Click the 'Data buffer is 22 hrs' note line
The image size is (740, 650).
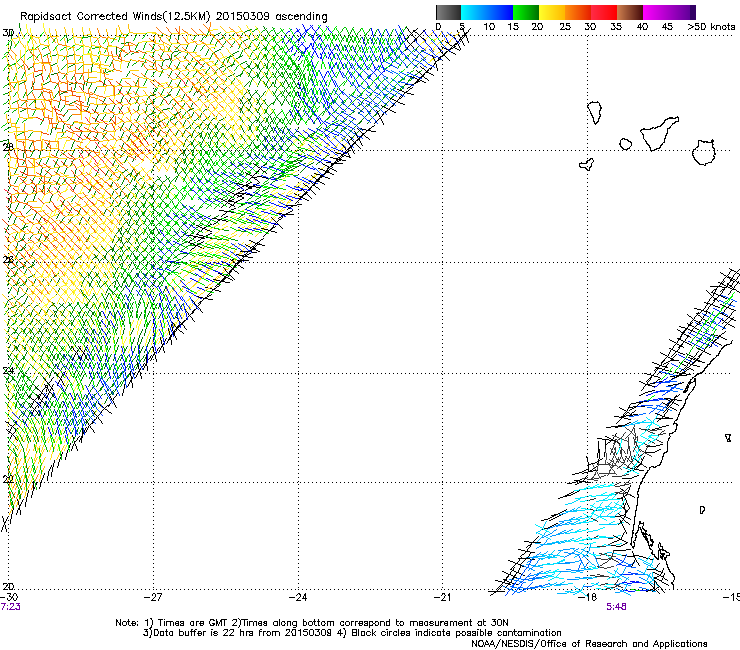click(x=352, y=633)
